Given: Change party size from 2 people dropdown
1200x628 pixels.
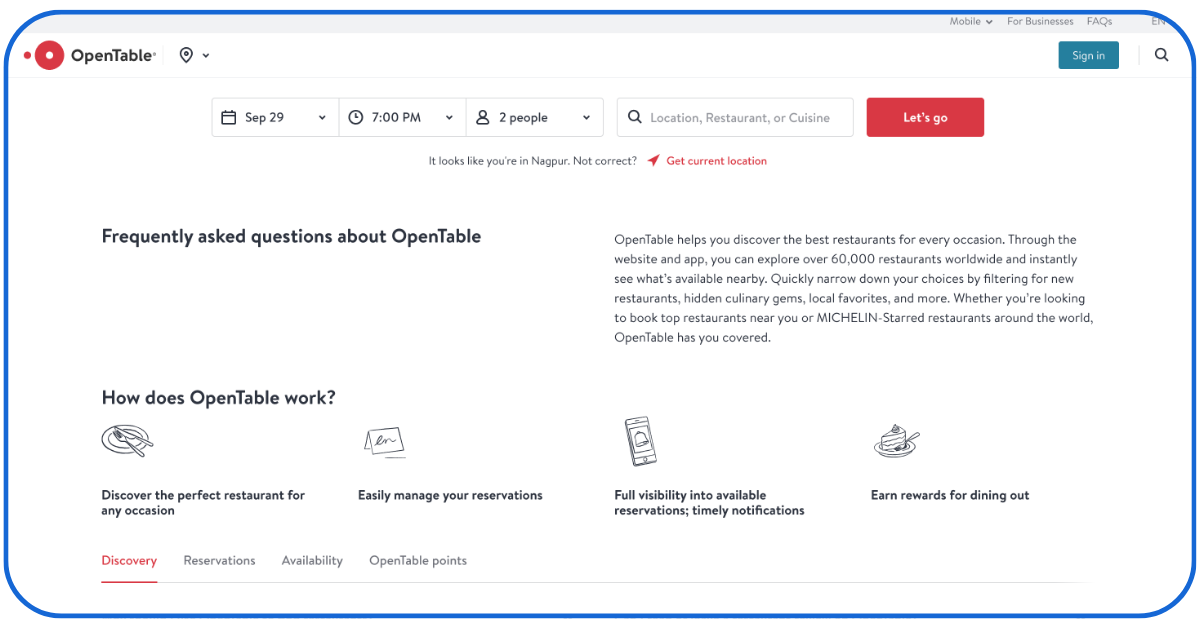Looking at the screenshot, I should pyautogui.click(x=534, y=117).
